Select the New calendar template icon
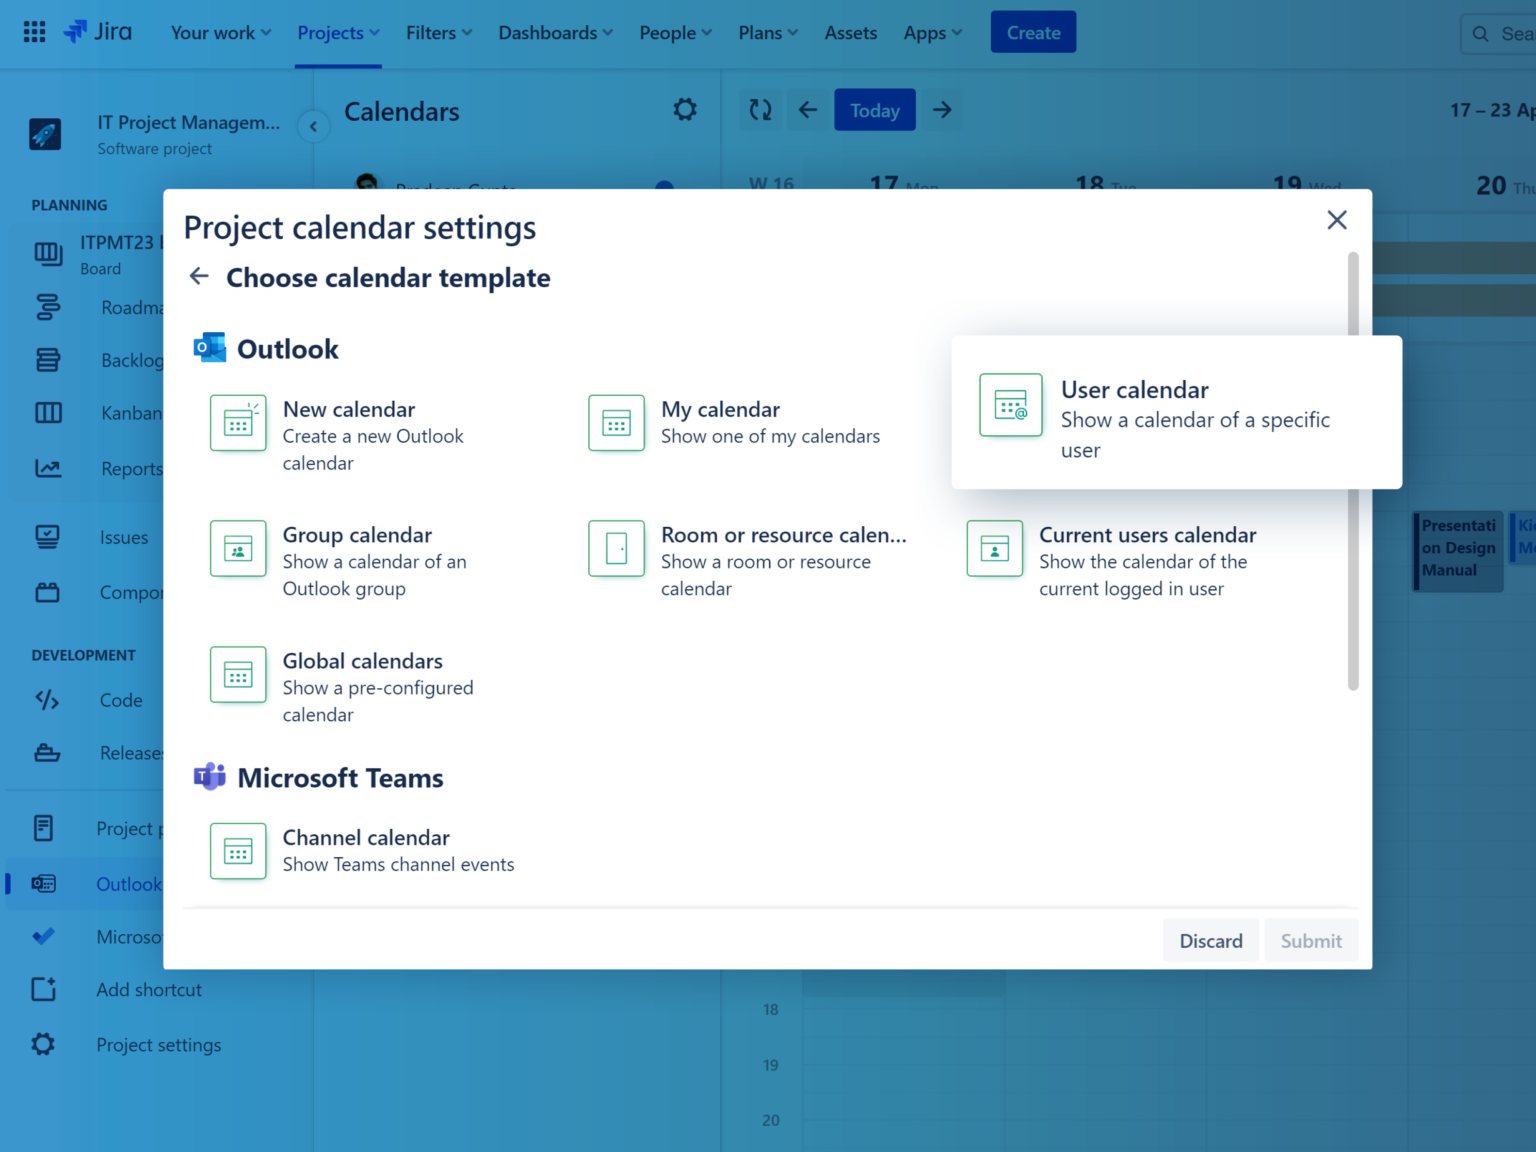This screenshot has height=1152, width=1536. pyautogui.click(x=238, y=423)
